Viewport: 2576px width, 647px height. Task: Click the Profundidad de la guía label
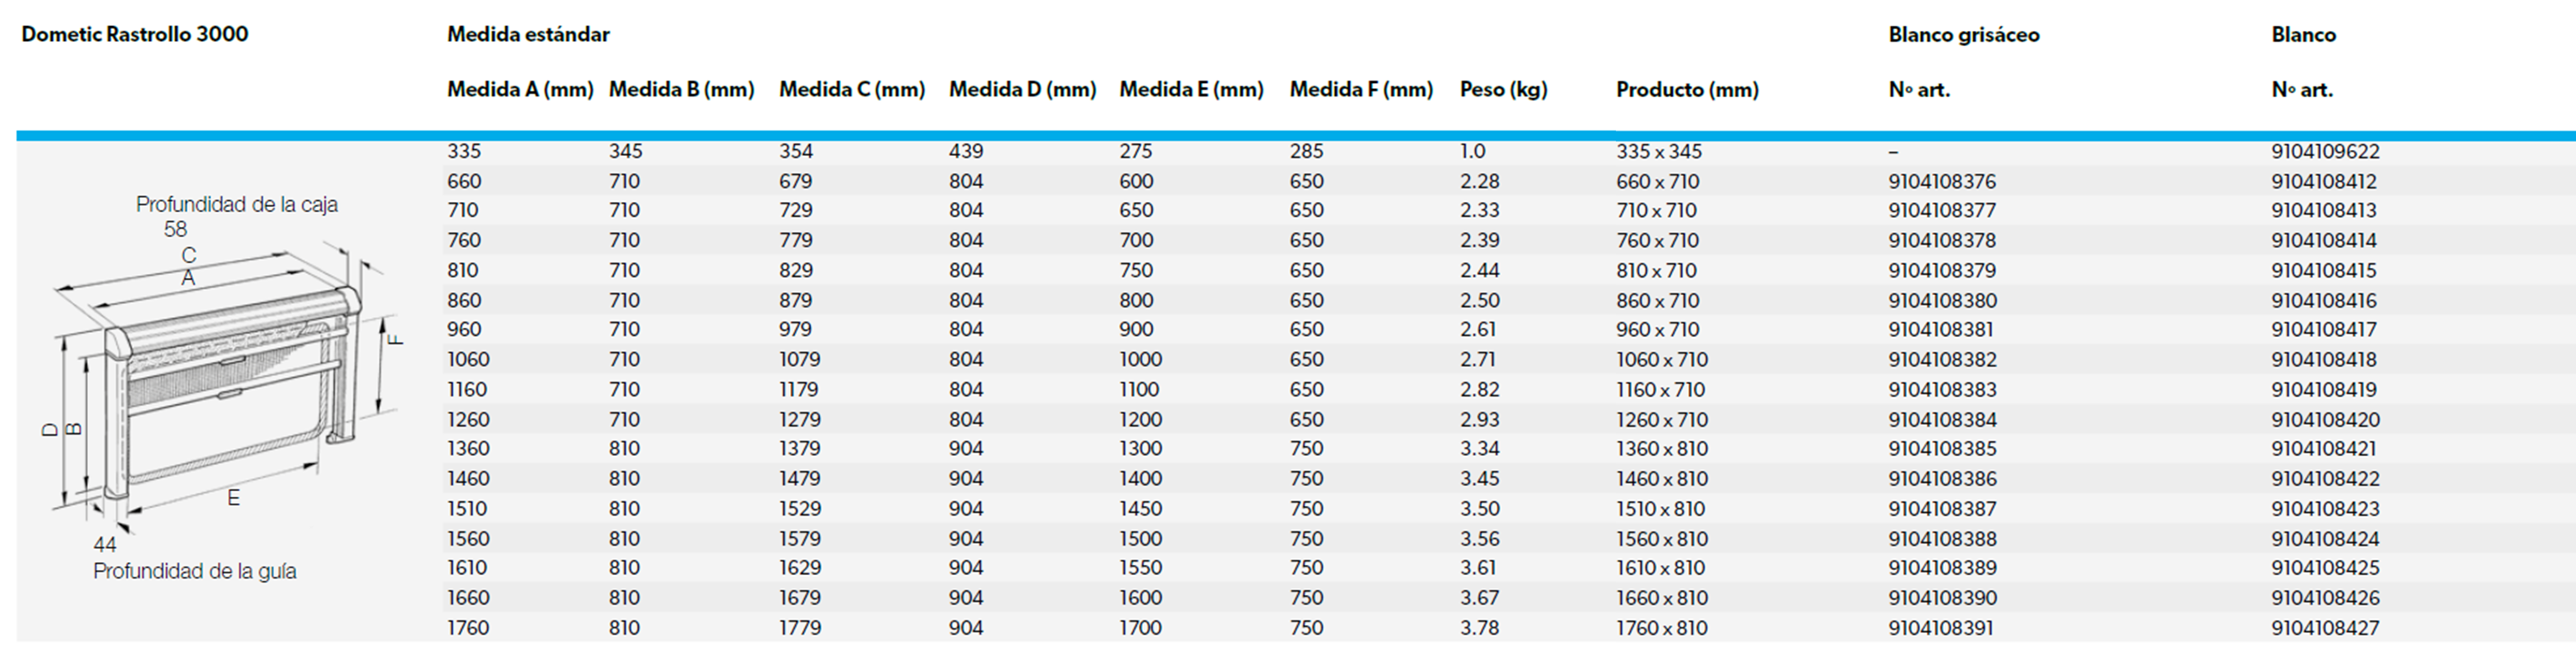click(195, 571)
